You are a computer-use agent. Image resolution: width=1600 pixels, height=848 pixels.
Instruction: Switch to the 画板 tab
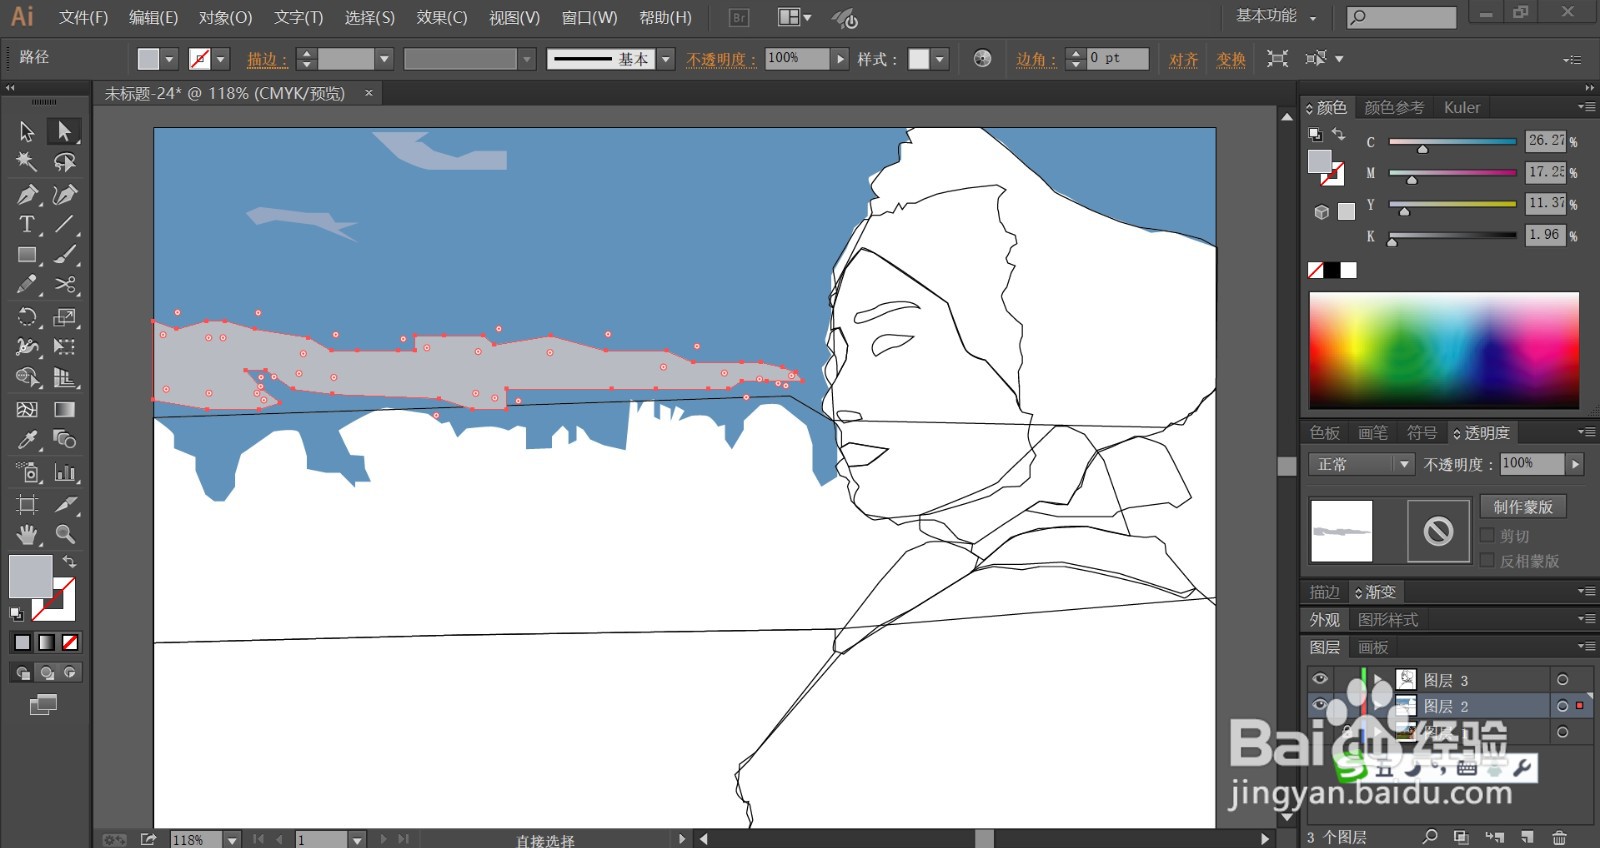1373,647
